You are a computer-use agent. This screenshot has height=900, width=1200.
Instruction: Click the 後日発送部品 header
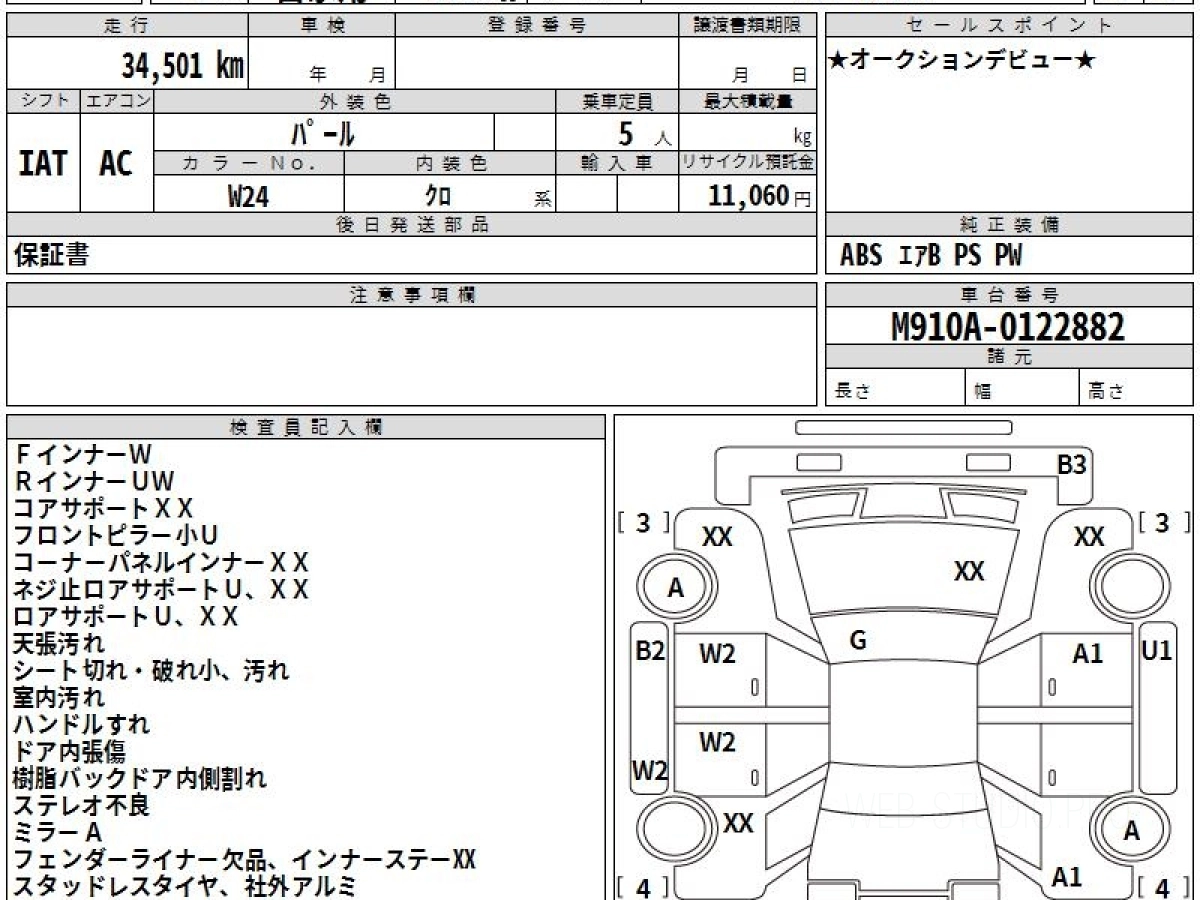pos(411,225)
